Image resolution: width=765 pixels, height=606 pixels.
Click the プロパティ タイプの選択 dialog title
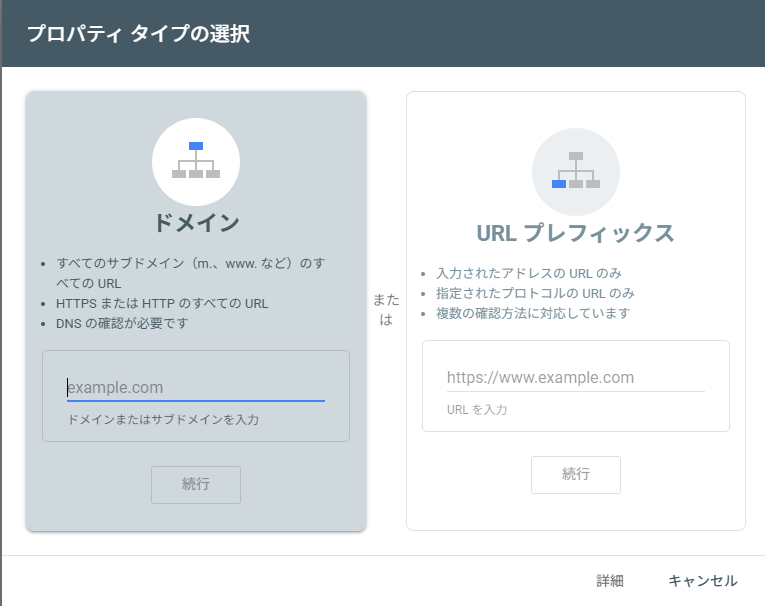point(138,34)
